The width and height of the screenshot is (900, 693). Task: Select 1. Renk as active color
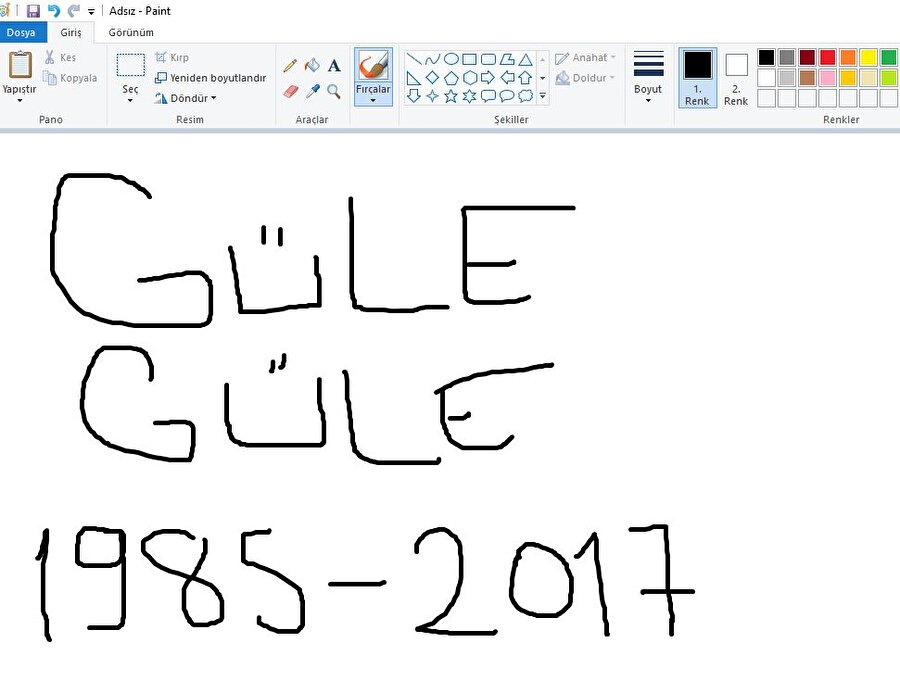click(x=697, y=77)
